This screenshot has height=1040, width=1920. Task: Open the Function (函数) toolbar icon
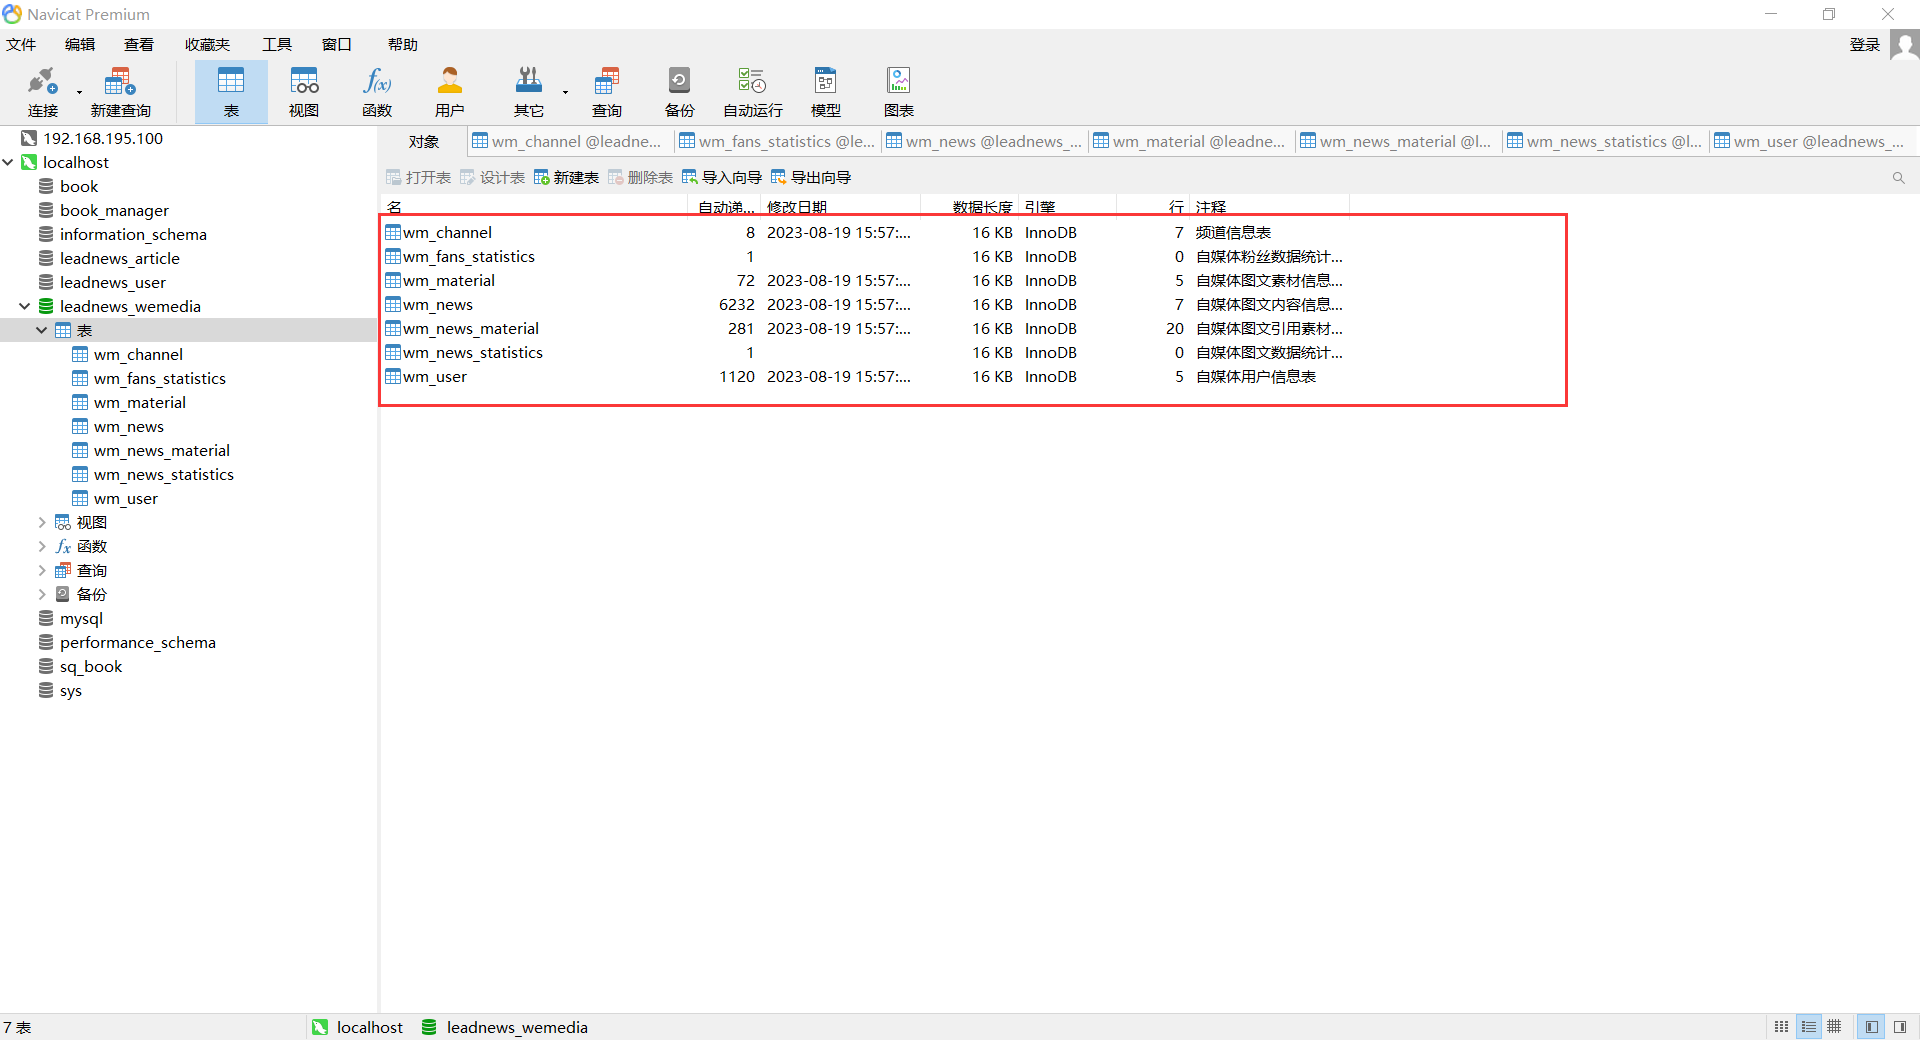tap(377, 91)
